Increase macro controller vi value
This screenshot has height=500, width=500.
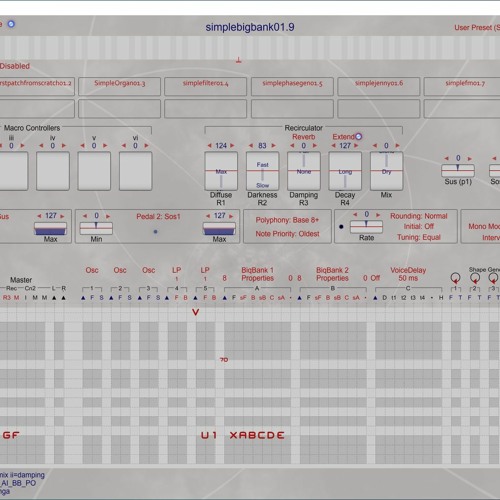pyautogui.click(x=147, y=146)
